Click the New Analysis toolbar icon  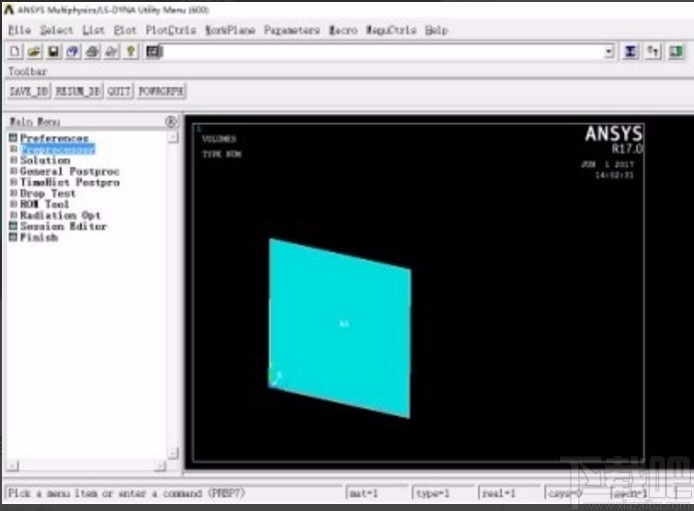[15, 52]
